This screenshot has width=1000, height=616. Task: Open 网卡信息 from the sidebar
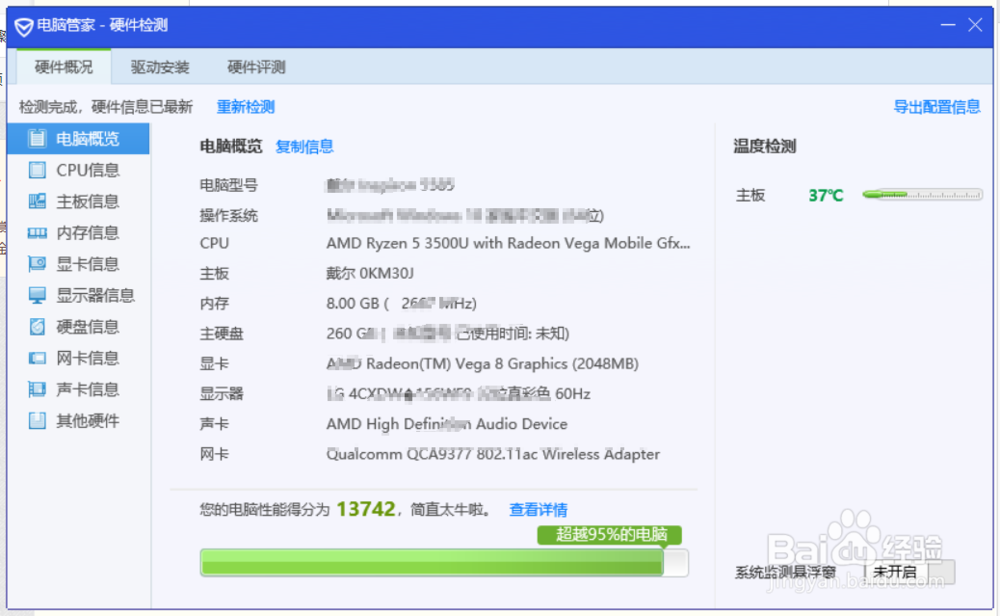pos(80,358)
